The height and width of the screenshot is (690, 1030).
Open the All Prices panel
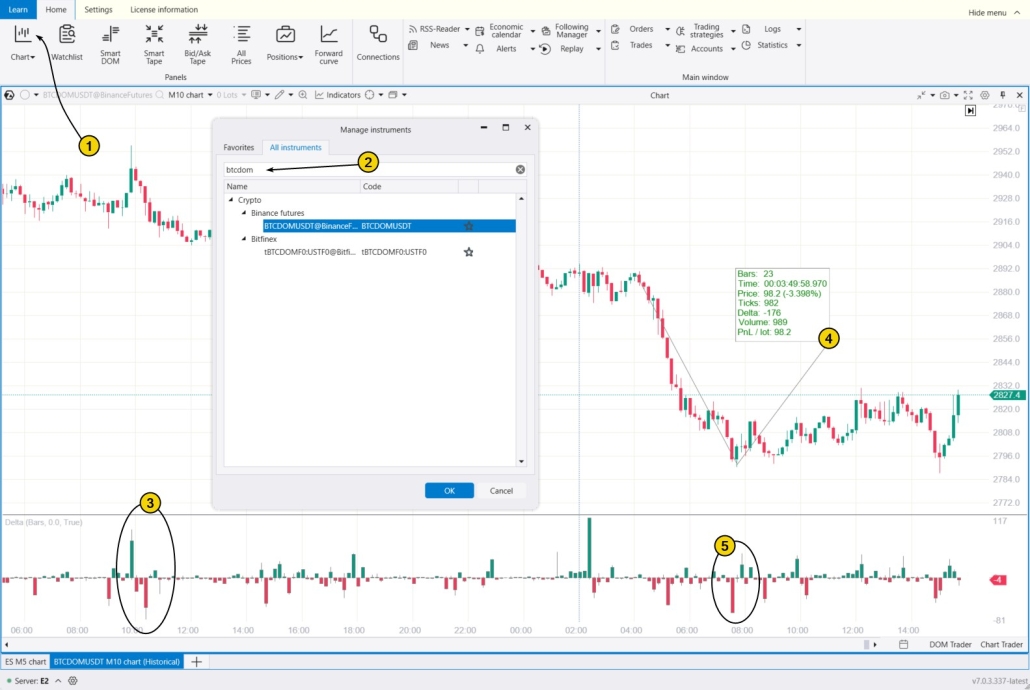click(x=241, y=40)
